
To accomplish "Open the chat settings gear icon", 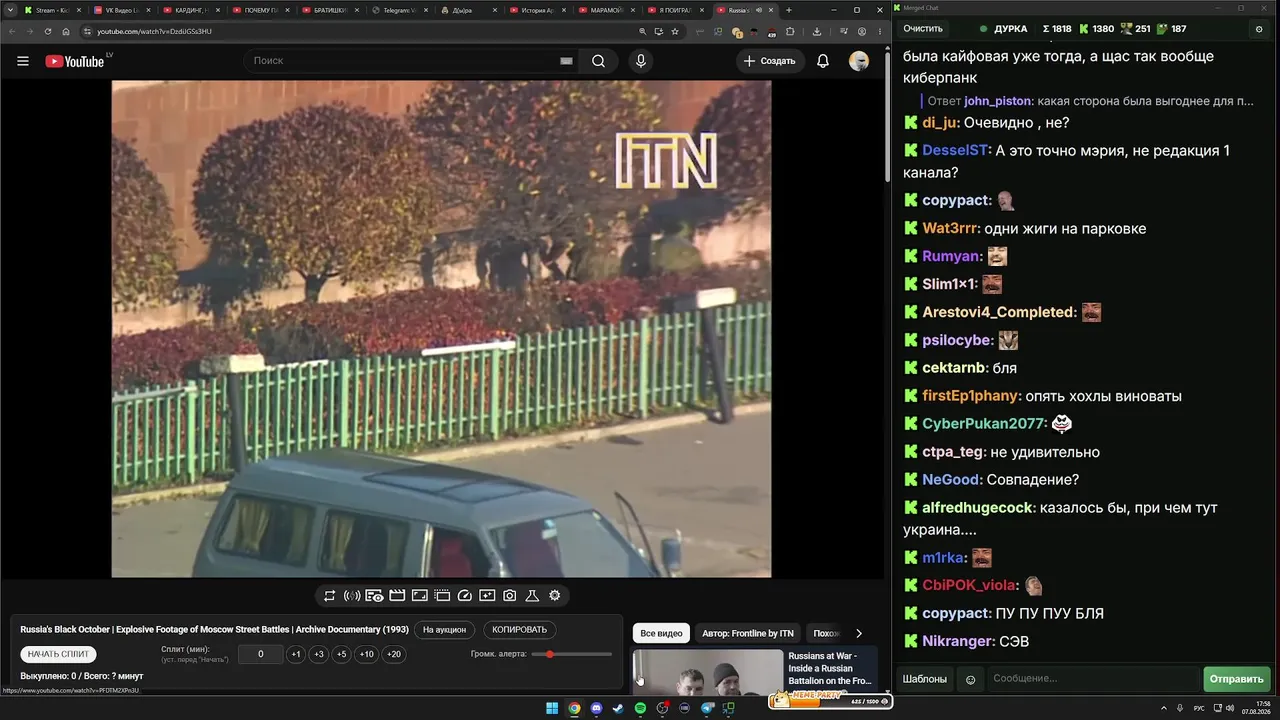I will [1259, 29].
